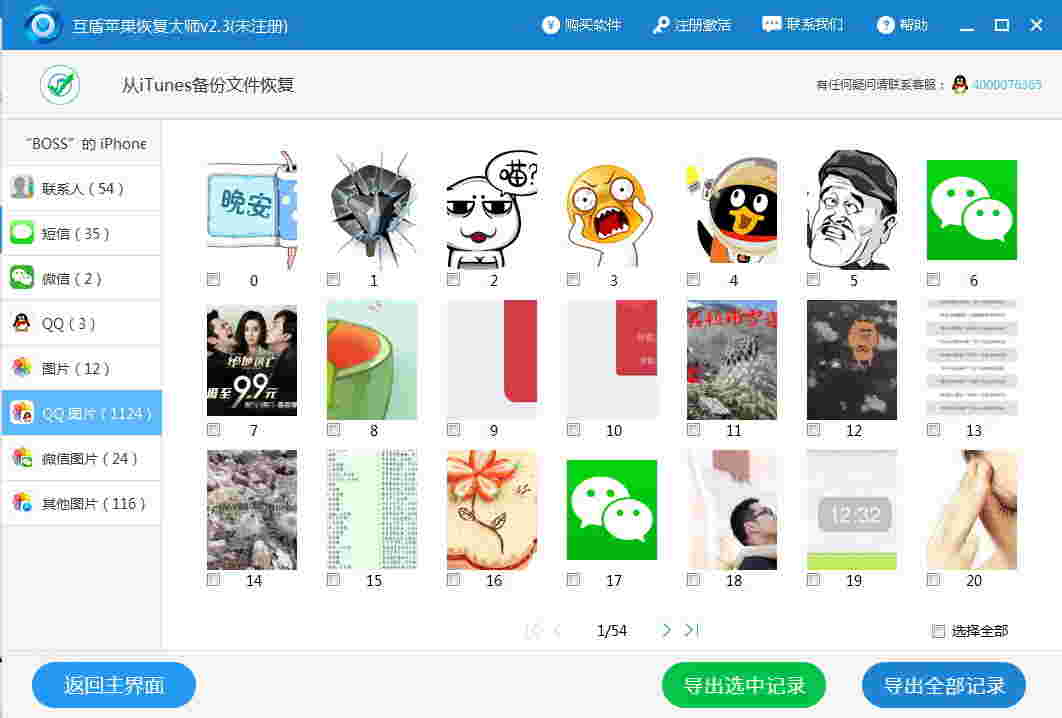Image resolution: width=1062 pixels, height=718 pixels.
Task: Open the watermelon thumbnail numbered 8
Action: tap(371, 360)
